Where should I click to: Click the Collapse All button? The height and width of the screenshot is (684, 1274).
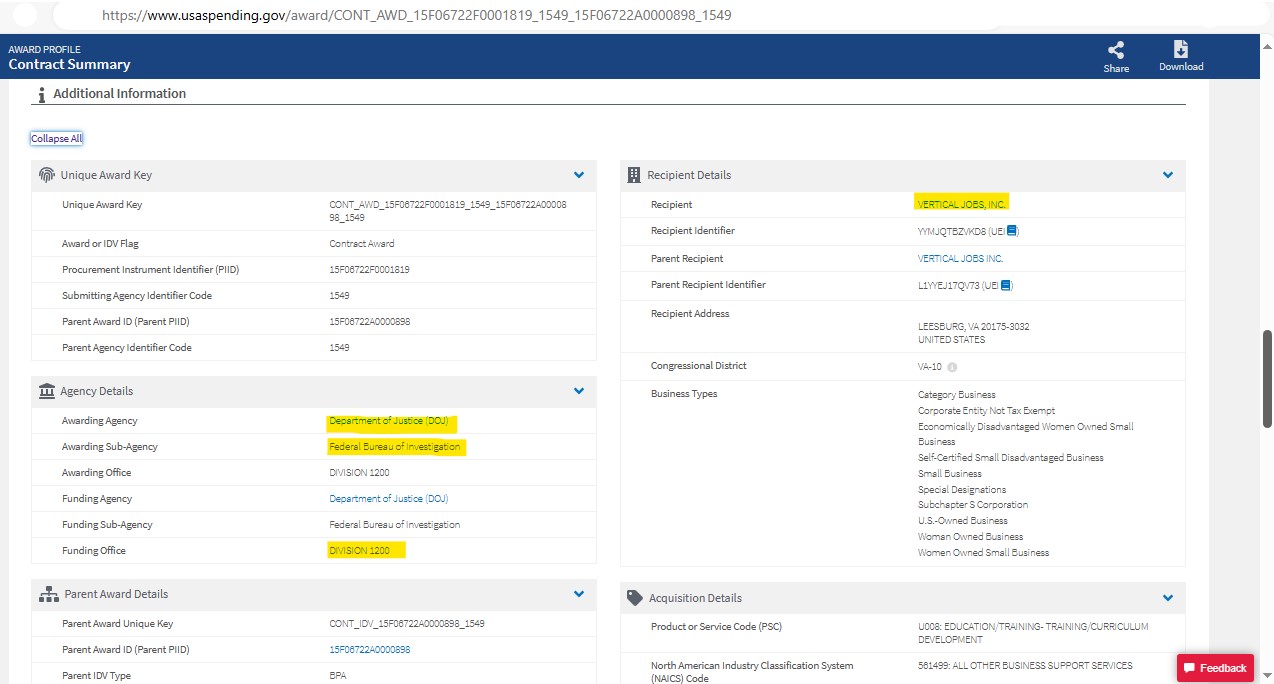(56, 138)
